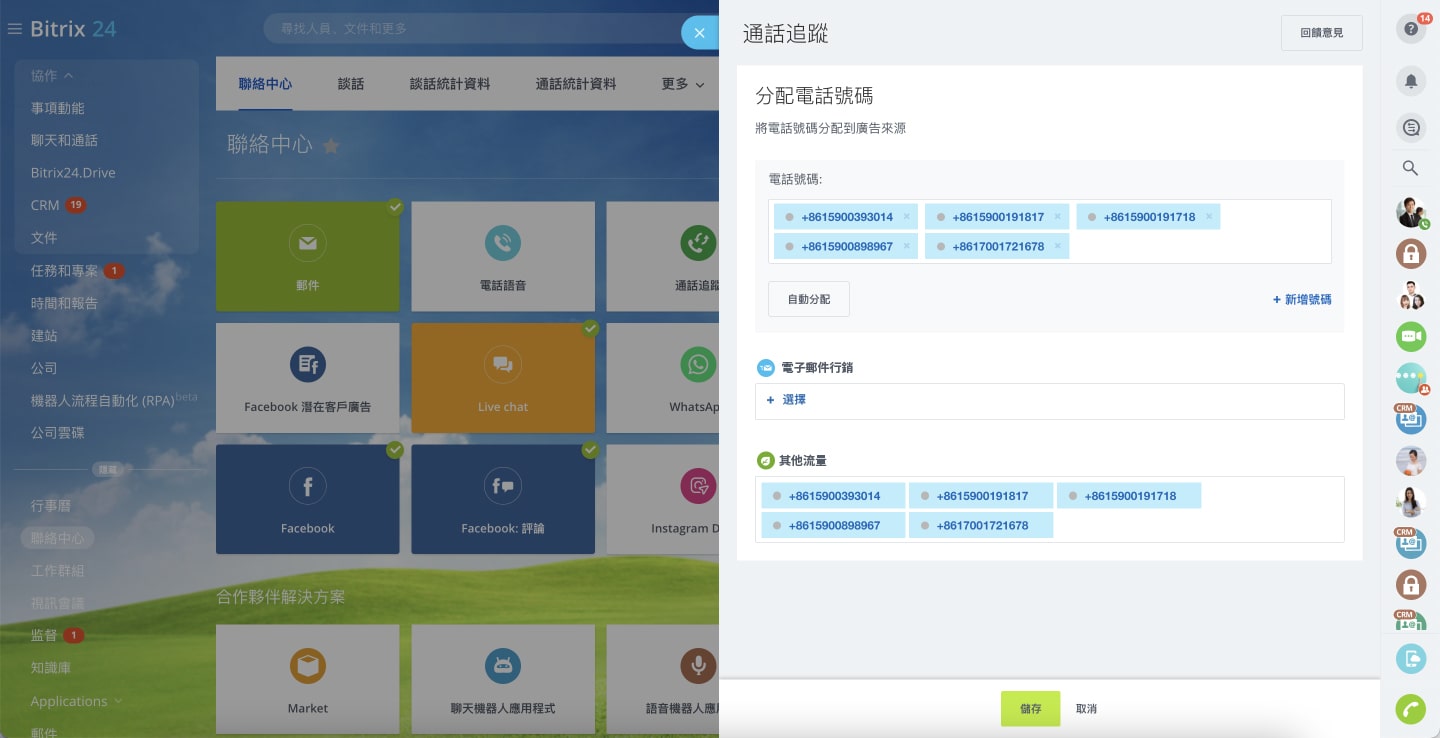This screenshot has width=1440, height=738.
Task: Collapse the 協作 sidebar section
Action: click(x=51, y=75)
